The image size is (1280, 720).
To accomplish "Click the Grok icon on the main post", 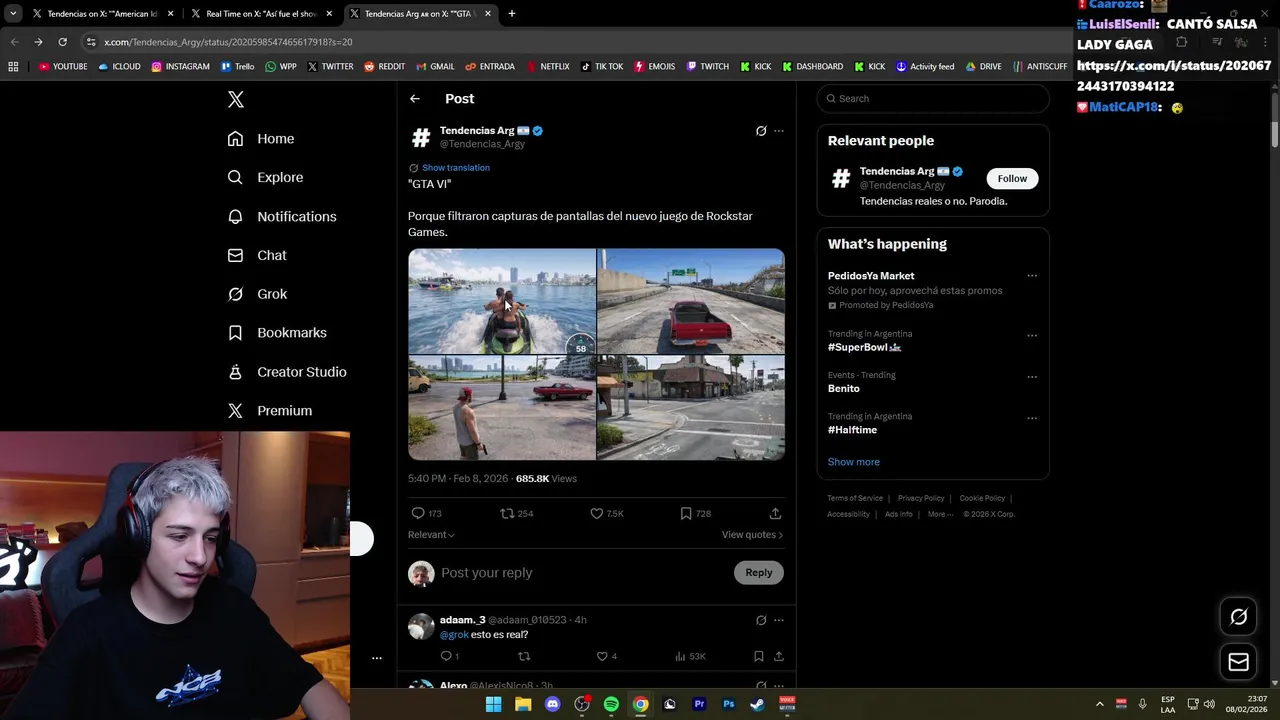I will click(761, 131).
